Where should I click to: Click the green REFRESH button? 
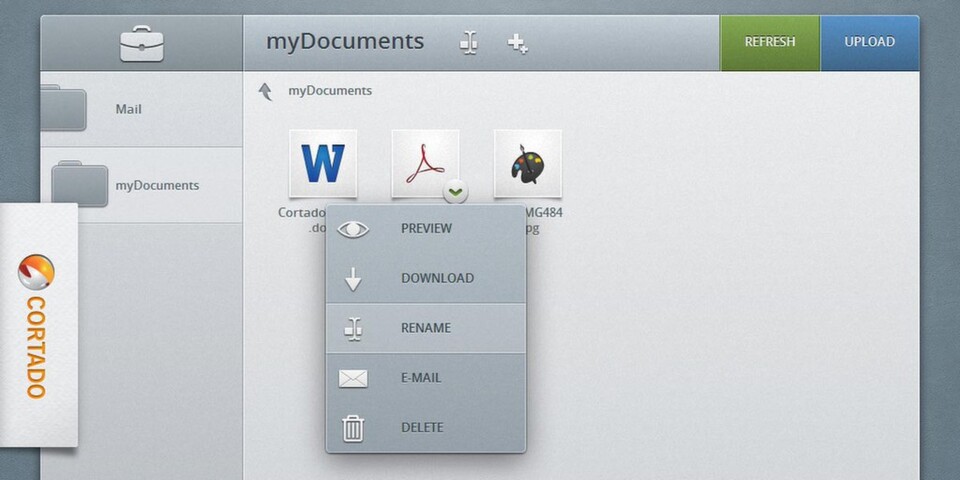tap(770, 43)
